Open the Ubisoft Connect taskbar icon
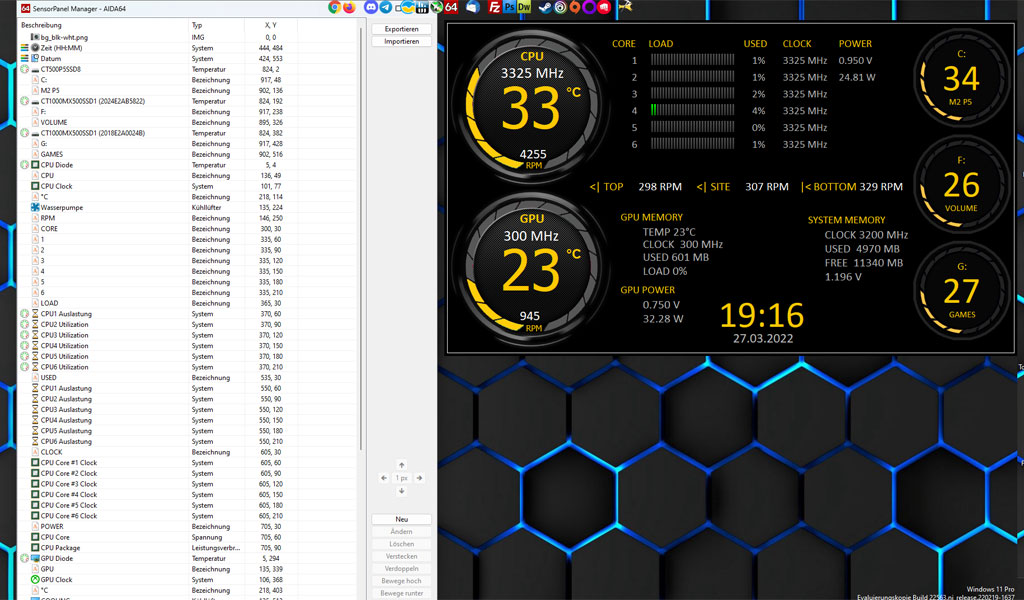Viewport: 1024px width, 600px height. pyautogui.click(x=560, y=7)
